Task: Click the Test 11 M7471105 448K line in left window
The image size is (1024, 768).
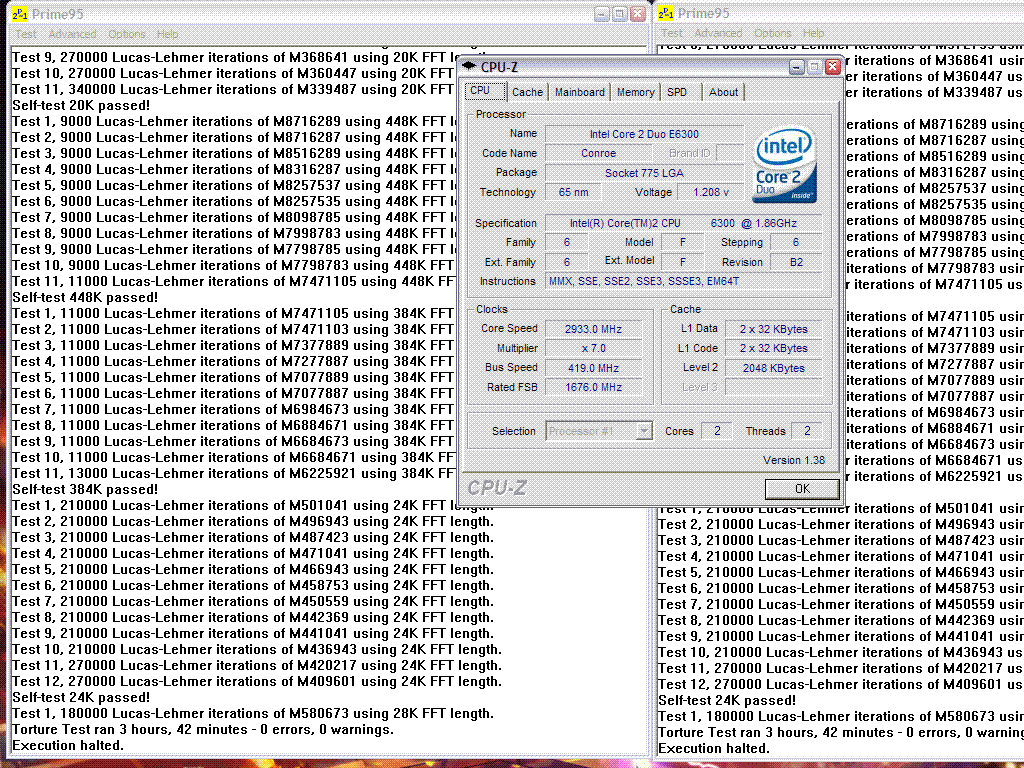Action: 233,281
